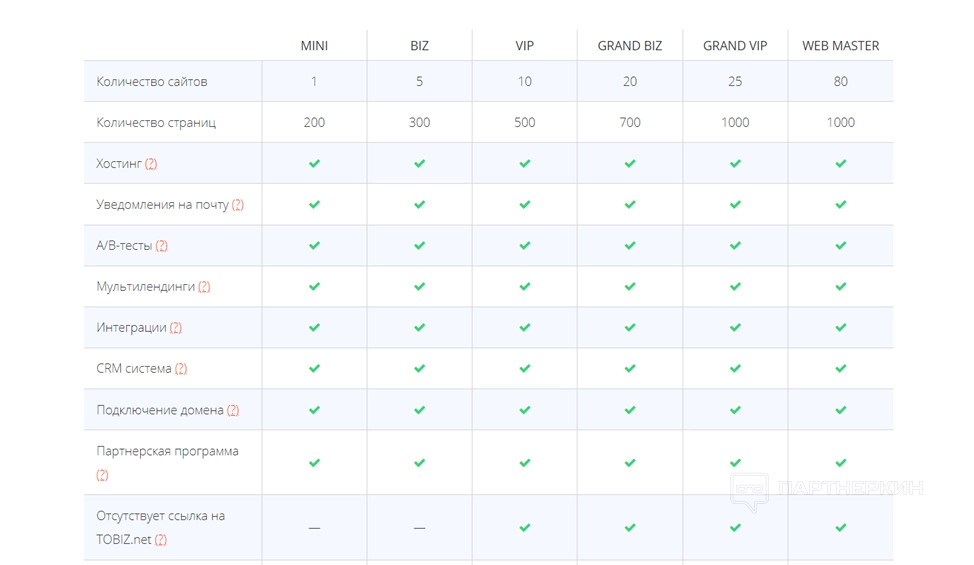The width and height of the screenshot is (974, 565).
Task: Open Мультилендинги (?) tooltip link
Action: (204, 287)
